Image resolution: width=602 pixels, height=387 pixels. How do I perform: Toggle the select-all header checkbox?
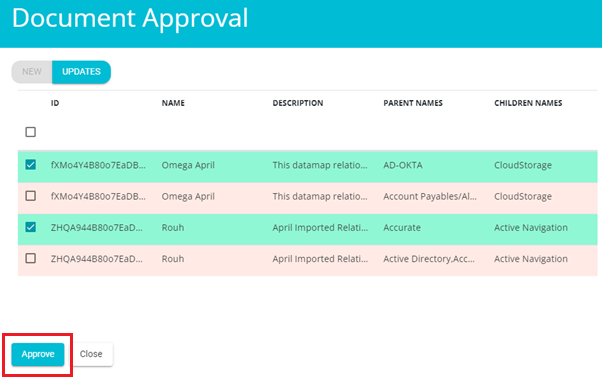point(31,132)
